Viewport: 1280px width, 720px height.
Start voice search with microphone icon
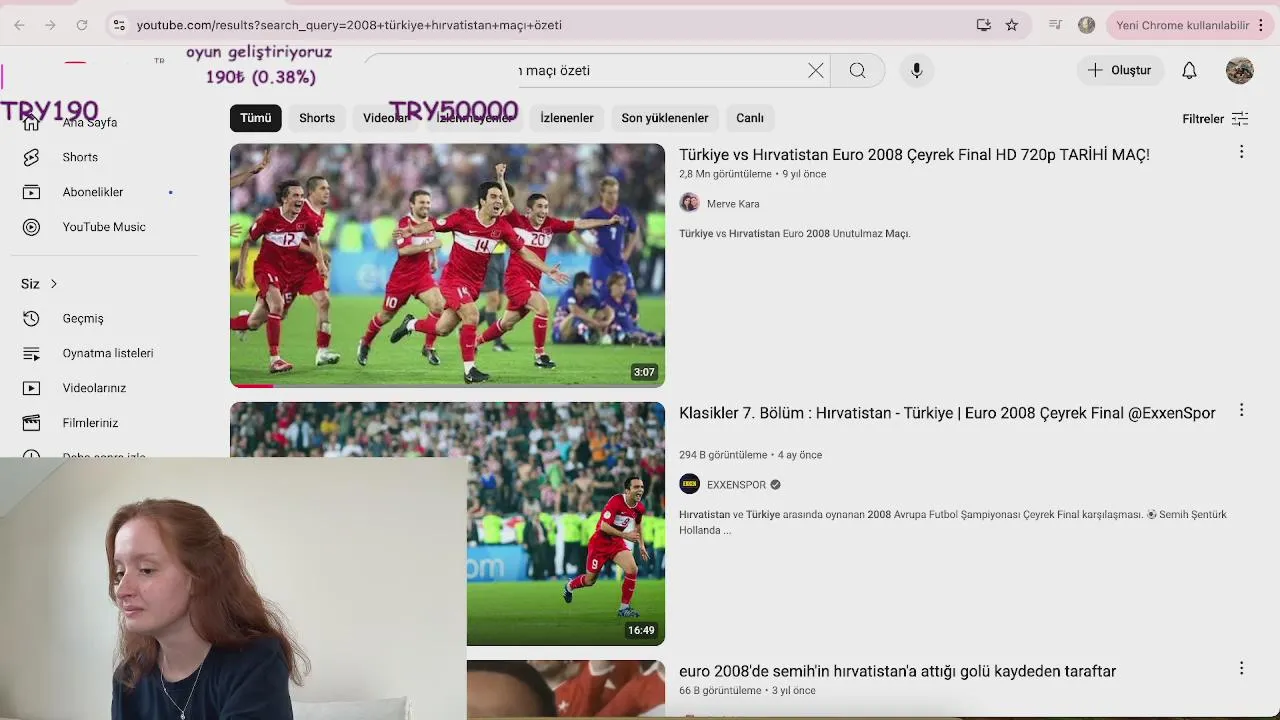(x=917, y=70)
